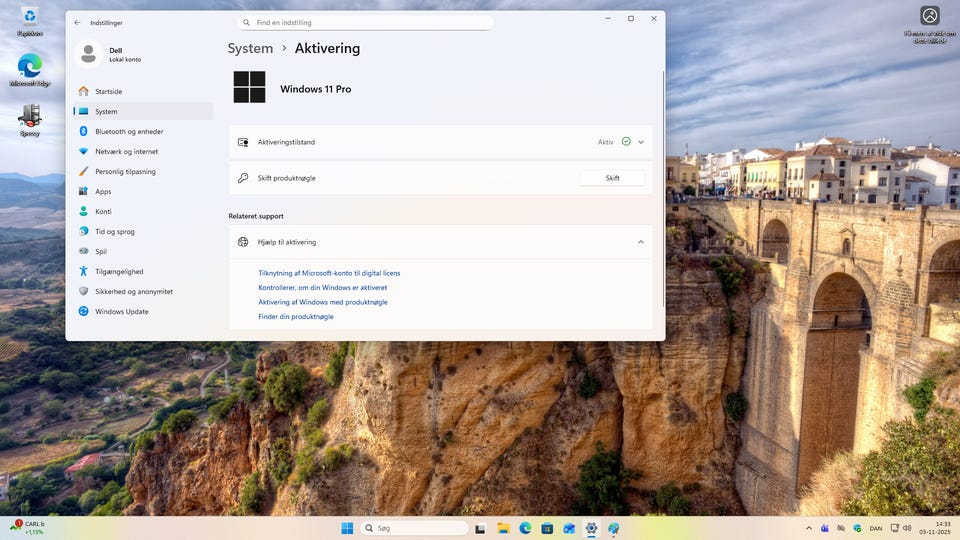Expand the Aktiveringstilstand row chevron

[x=641, y=142]
